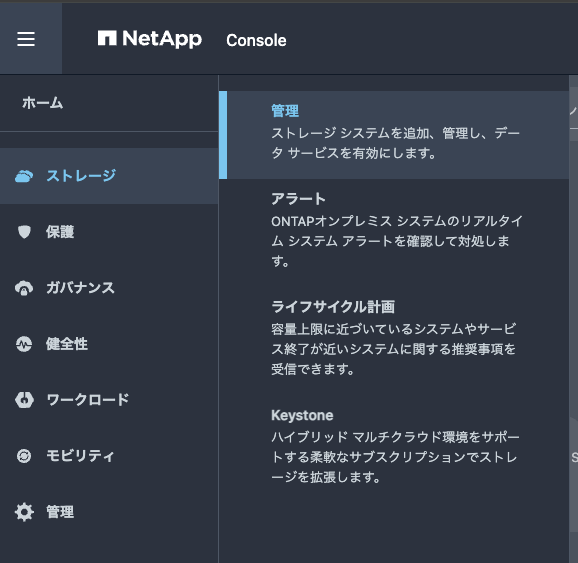The width and height of the screenshot is (578, 563).
Task: Click the ハイブリッド マルチクラウド description text
Action: [x=395, y=457]
